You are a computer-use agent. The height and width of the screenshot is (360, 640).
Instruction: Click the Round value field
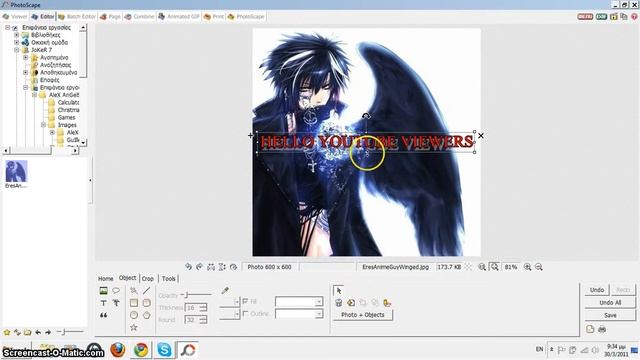click(192, 320)
